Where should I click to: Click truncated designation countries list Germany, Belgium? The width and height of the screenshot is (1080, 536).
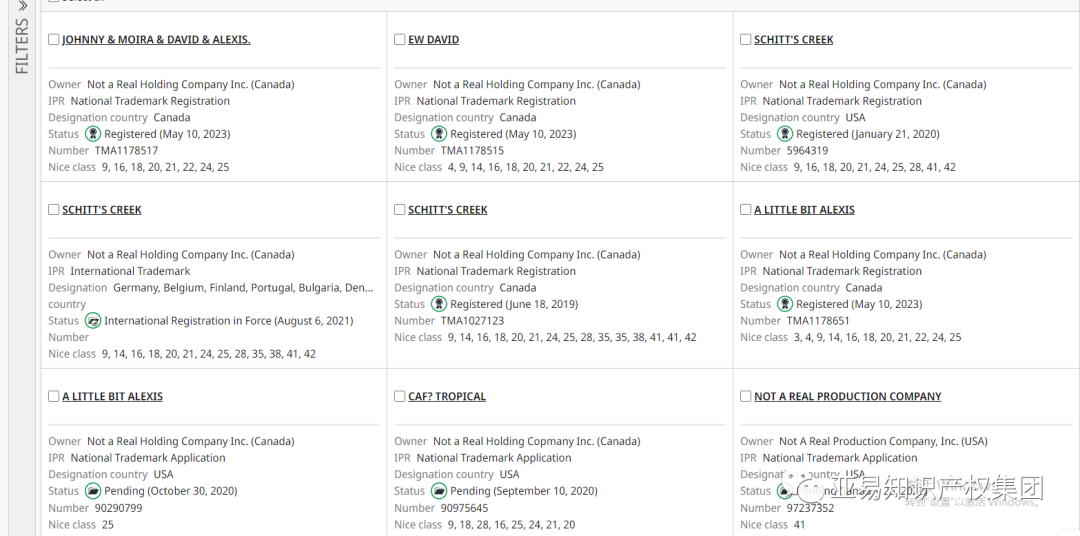click(243, 288)
